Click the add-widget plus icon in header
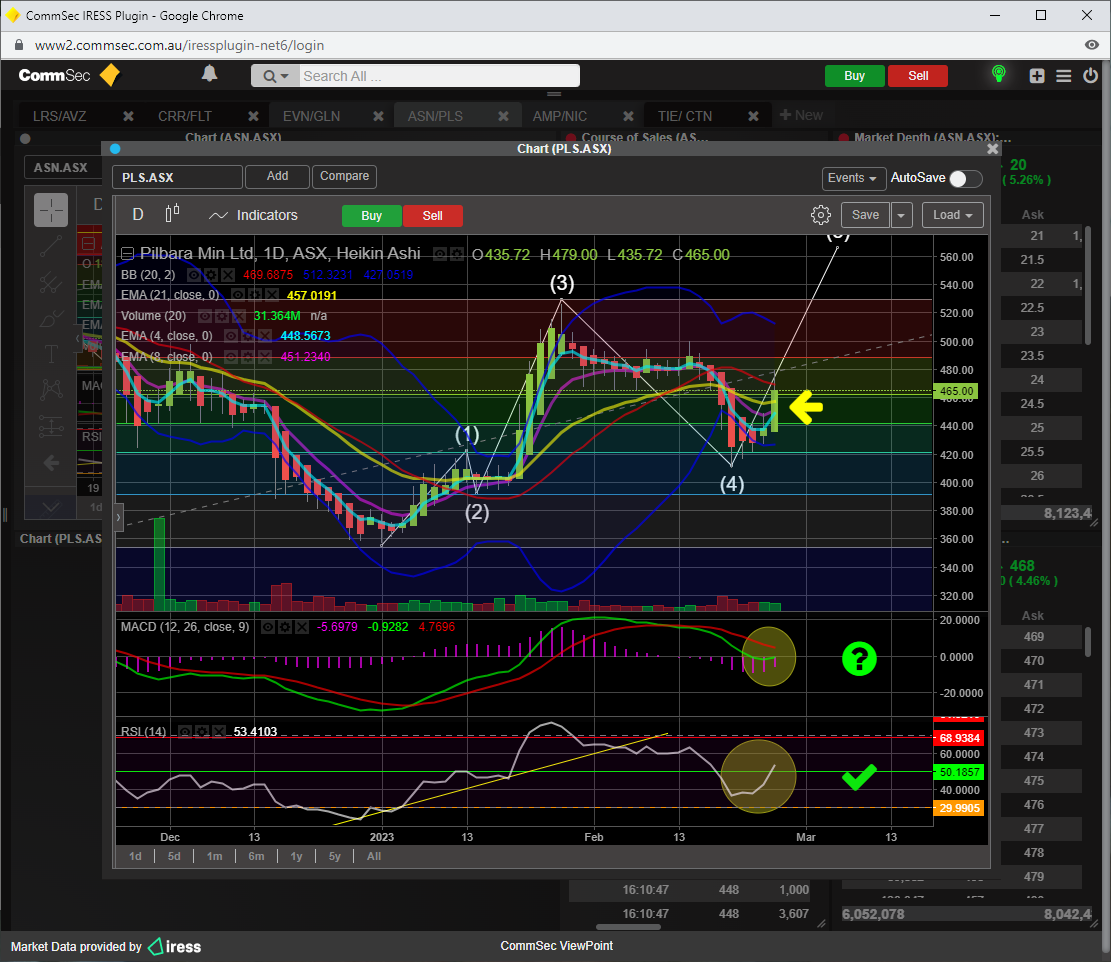Image resolution: width=1111 pixels, height=962 pixels. point(1037,76)
